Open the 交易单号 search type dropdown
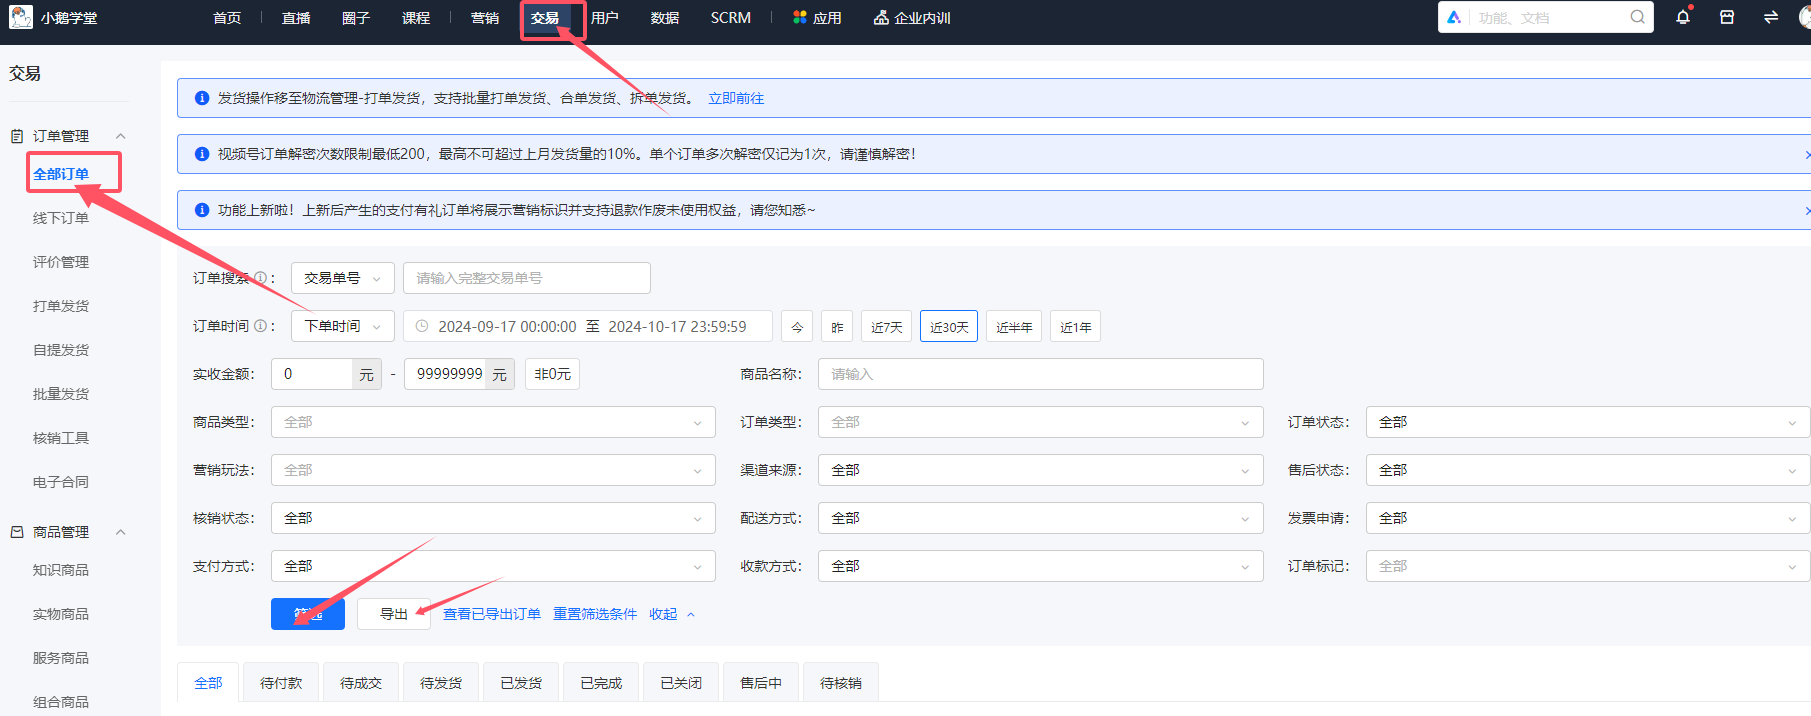Viewport: 1811px width, 716px height. click(x=342, y=278)
